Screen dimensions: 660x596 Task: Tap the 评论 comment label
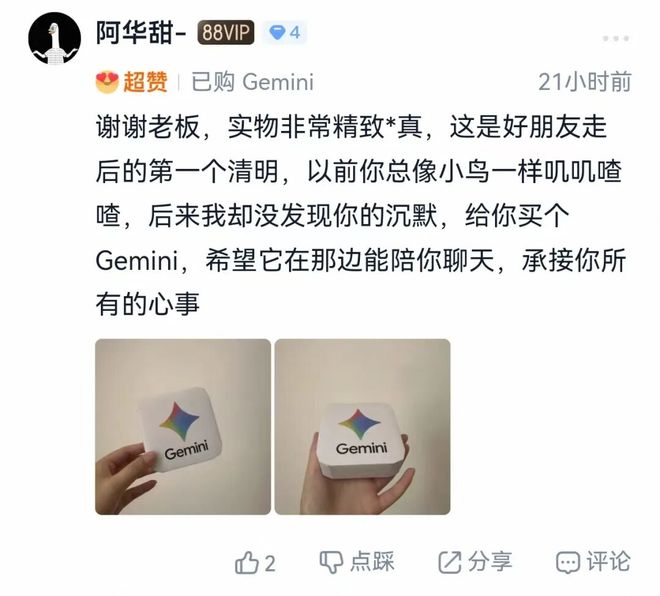(x=608, y=562)
